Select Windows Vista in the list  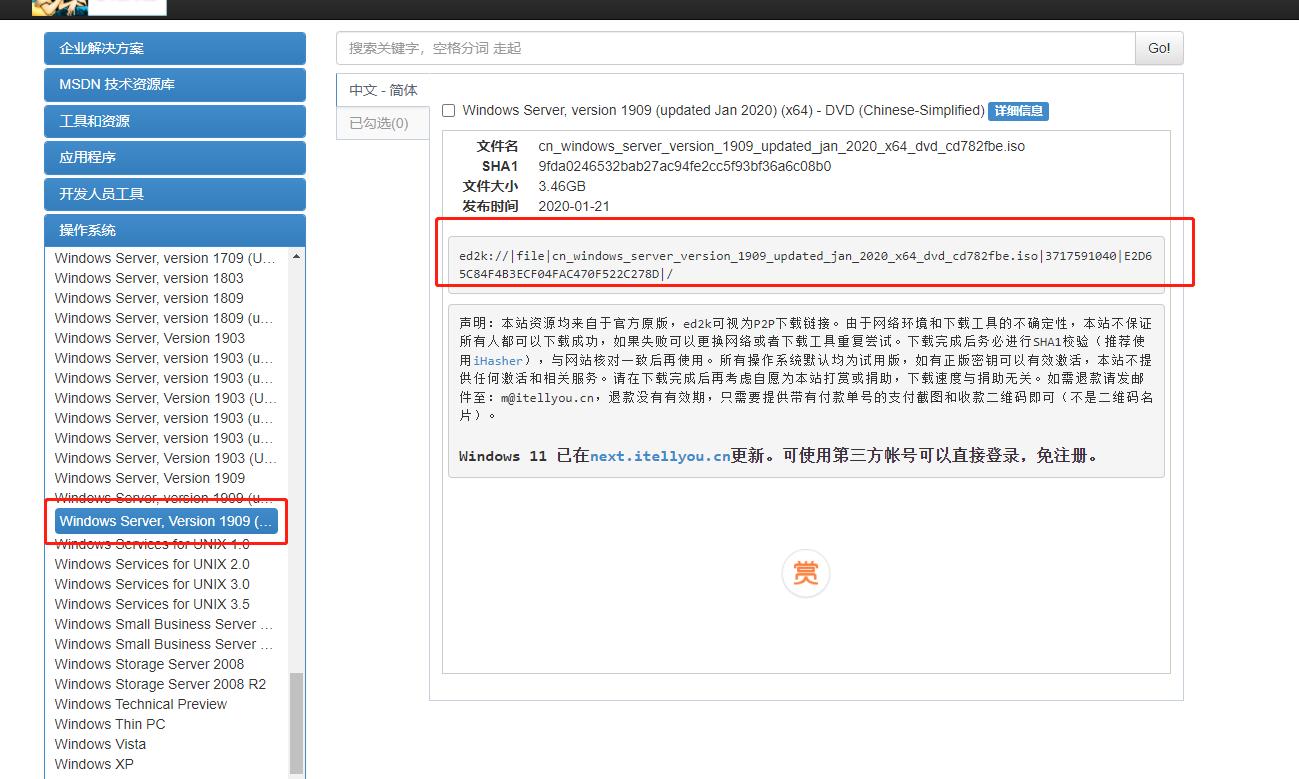100,744
